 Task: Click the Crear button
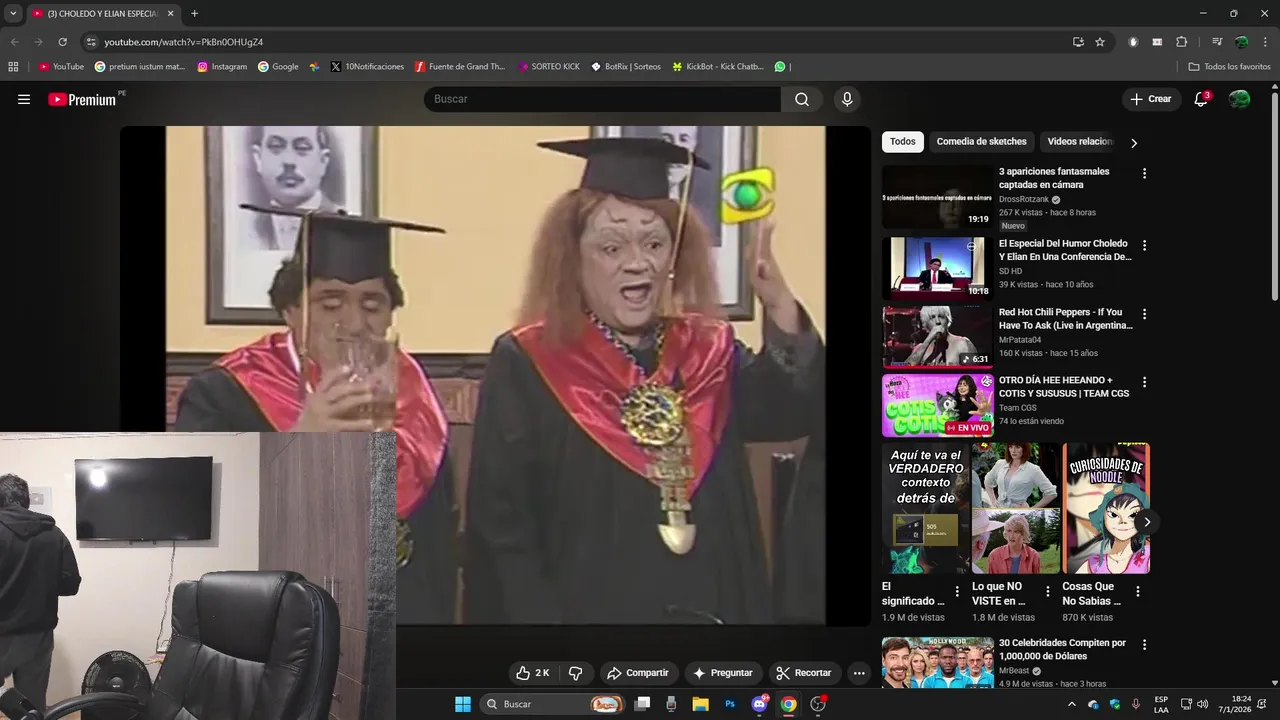coord(1151,99)
